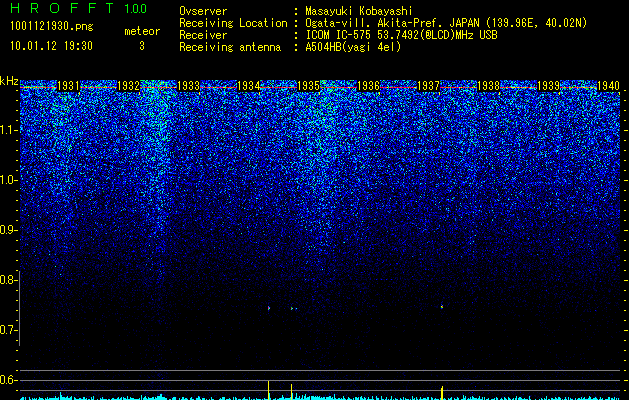Click the meteor echo dot just before 1935
The width and height of the screenshot is (629, 400).
point(292,308)
